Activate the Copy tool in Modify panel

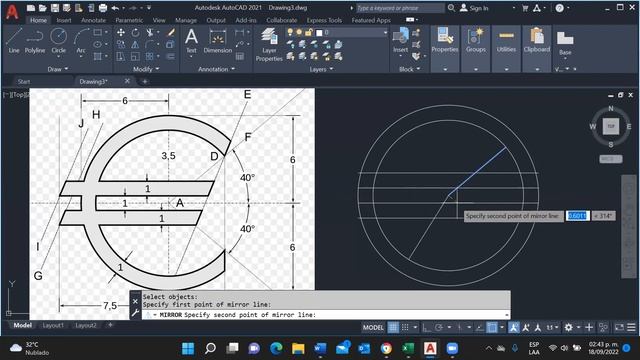121,44
